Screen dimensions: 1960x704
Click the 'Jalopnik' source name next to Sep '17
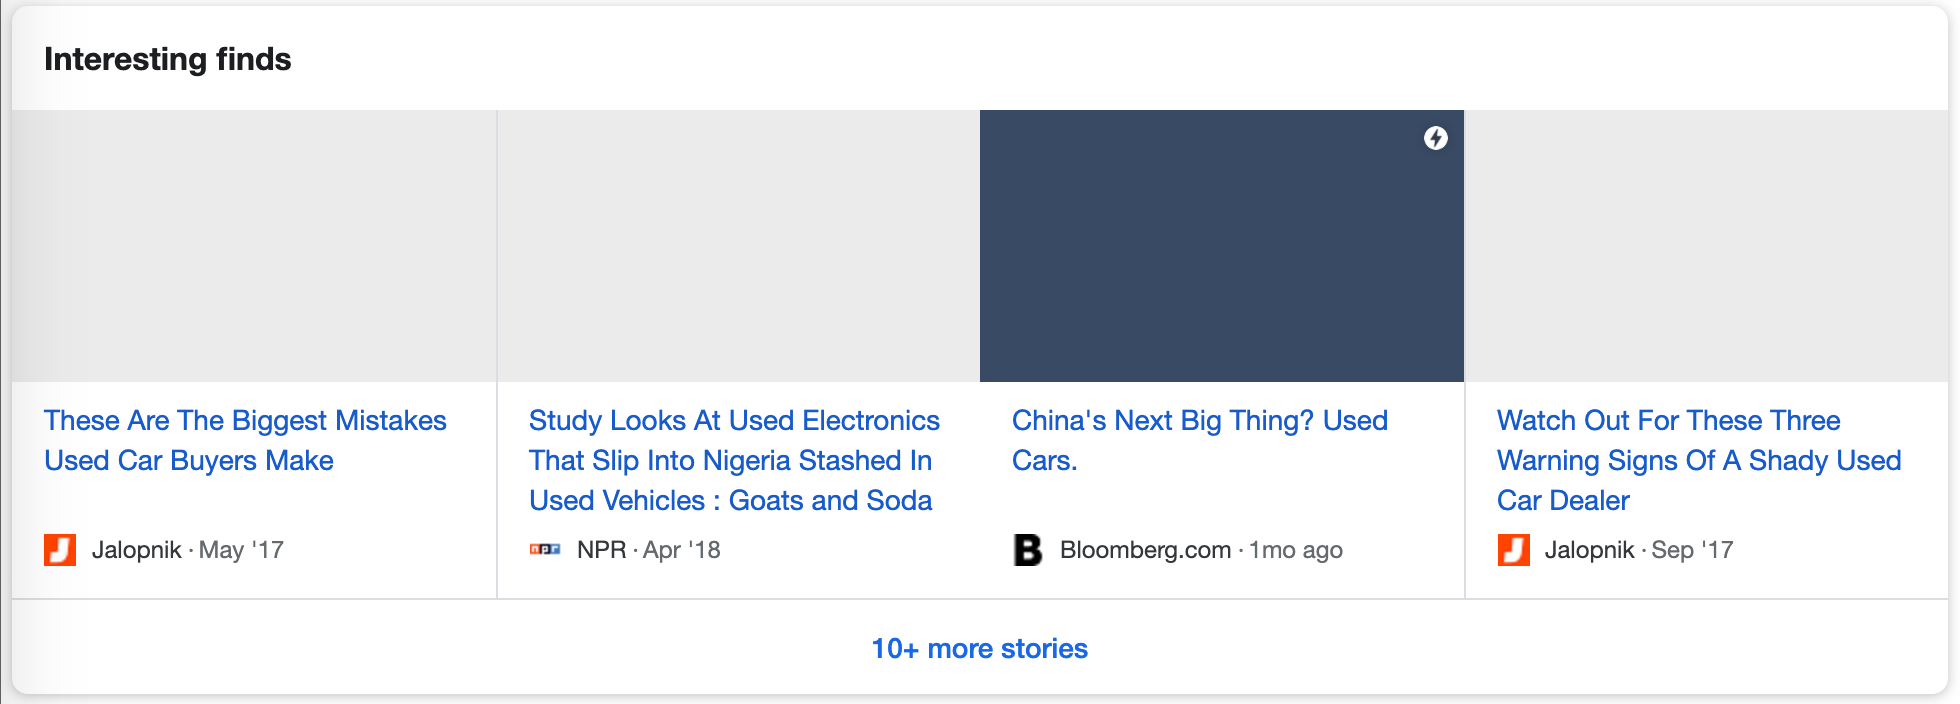pyautogui.click(x=1589, y=550)
